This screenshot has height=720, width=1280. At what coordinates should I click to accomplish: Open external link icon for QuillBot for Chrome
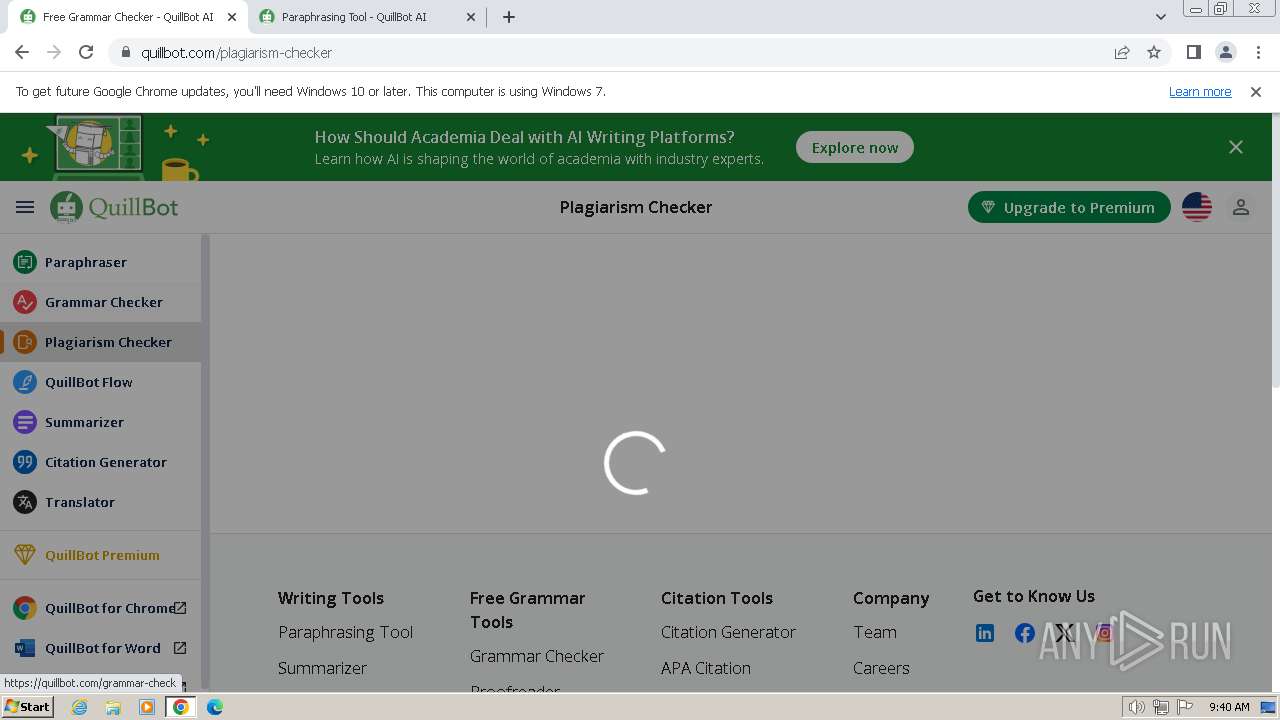180,608
